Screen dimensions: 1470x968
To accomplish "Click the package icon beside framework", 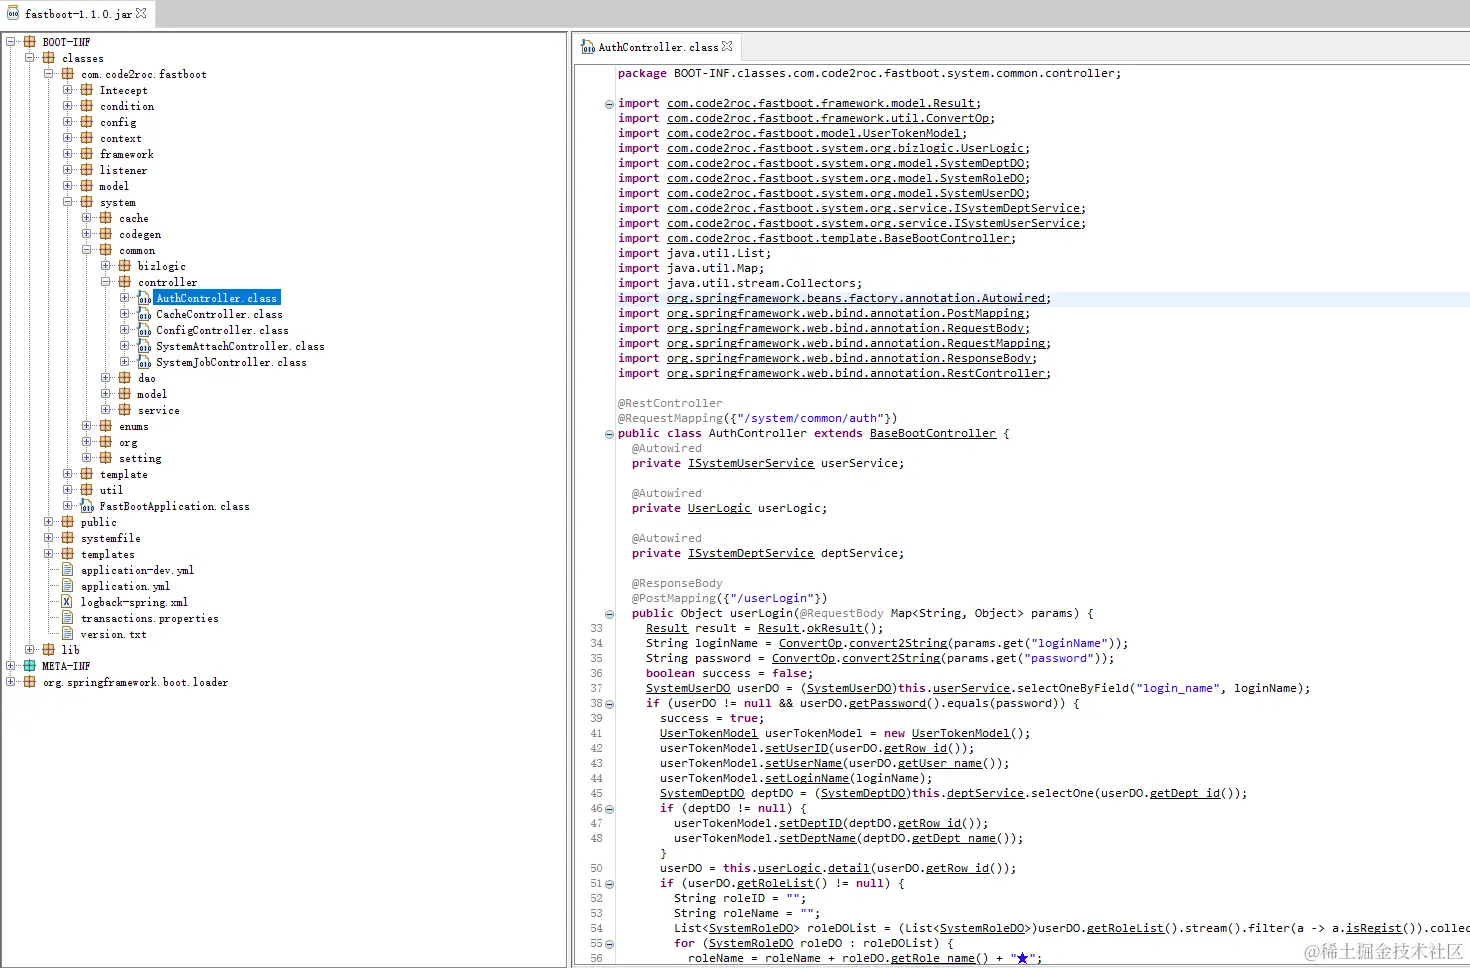I will coord(87,154).
